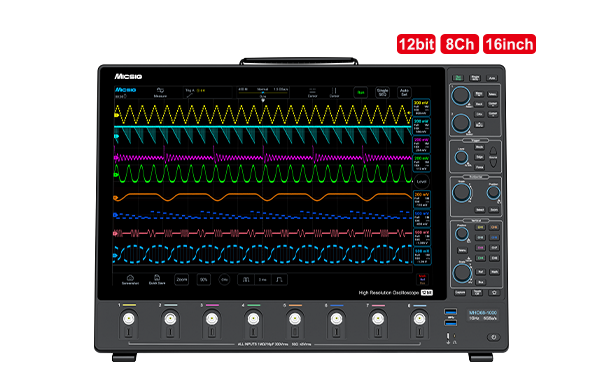Screen dimensions: 600x380
Task: Open yellow channel 1 300 mV settings box
Action: [x=421, y=108]
